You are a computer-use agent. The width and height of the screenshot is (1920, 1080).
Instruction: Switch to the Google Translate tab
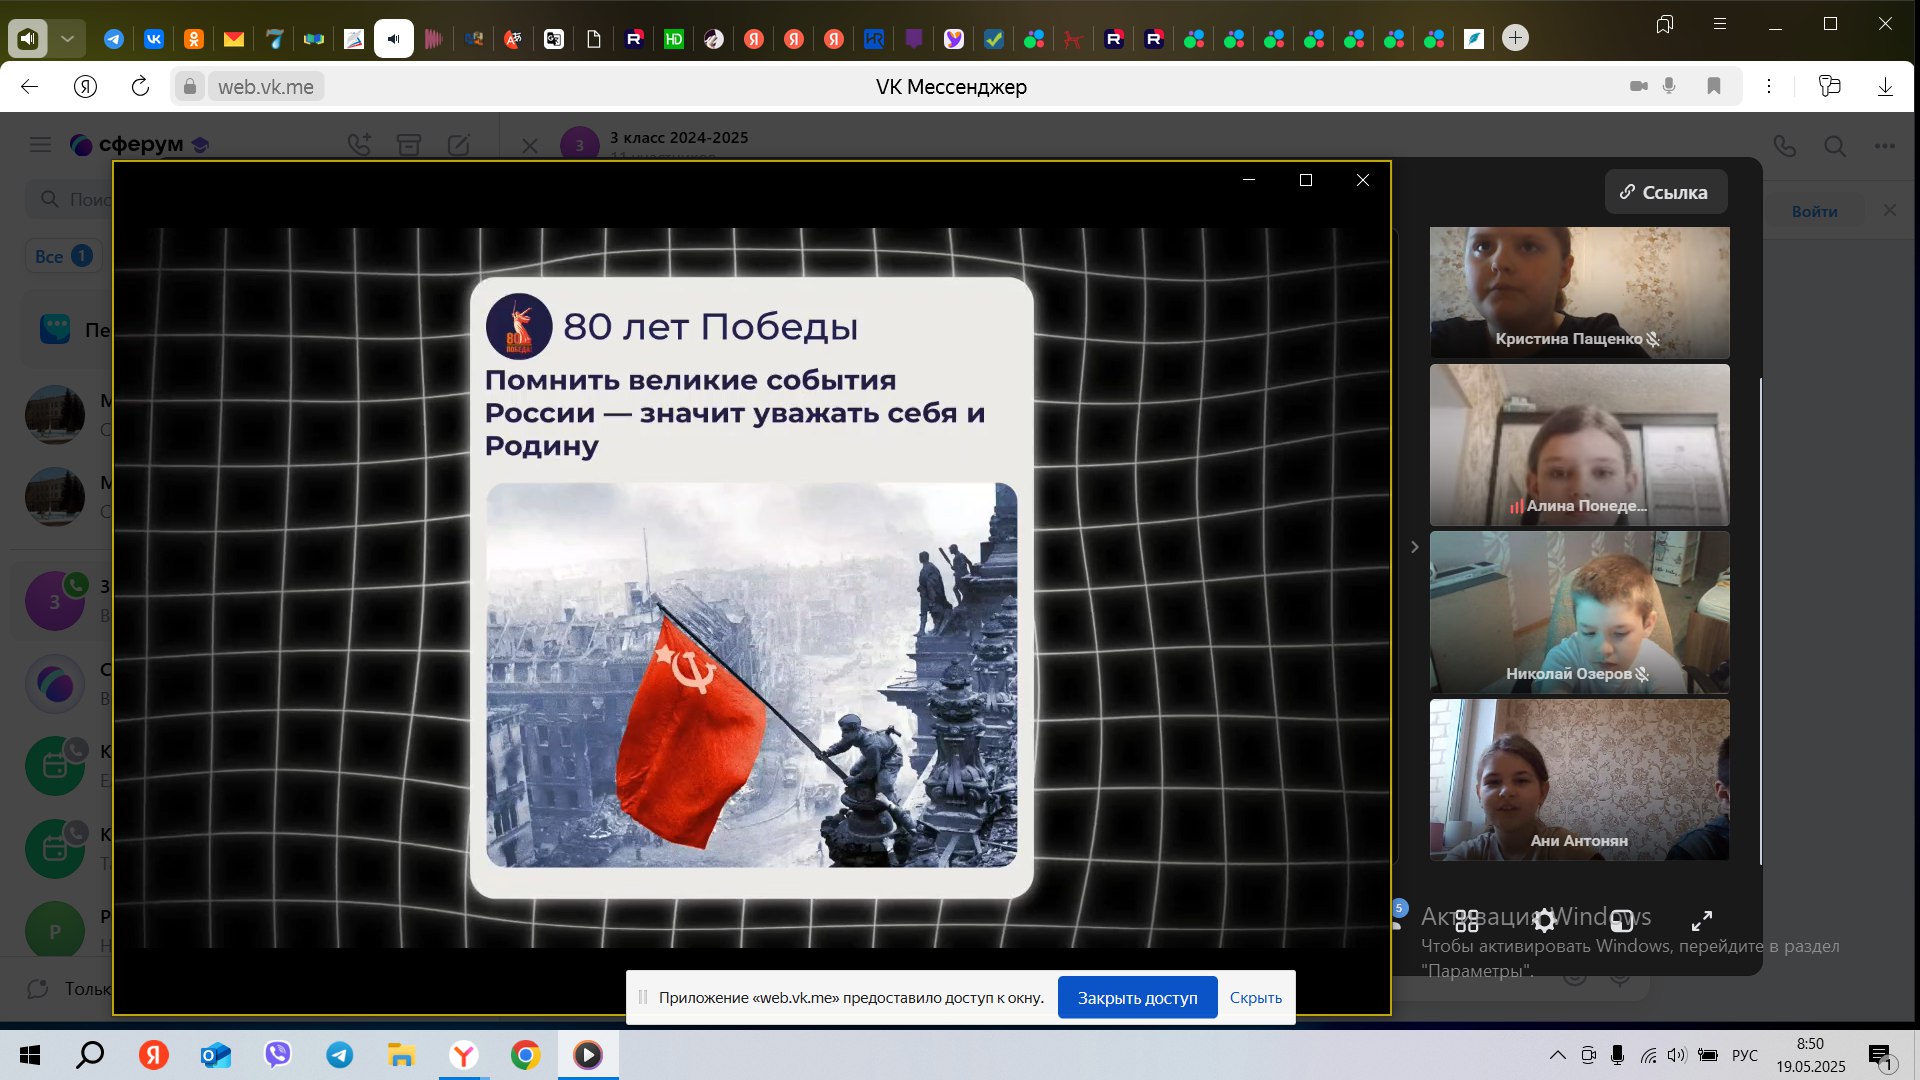554,39
